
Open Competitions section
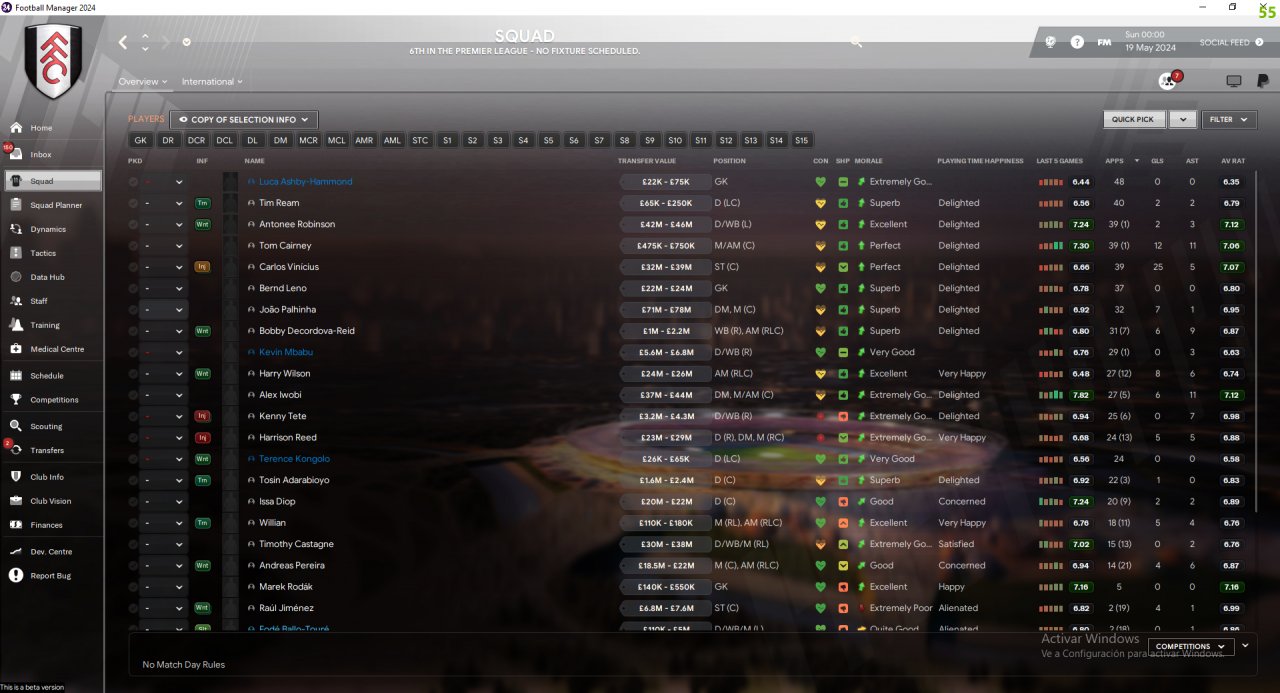click(x=52, y=400)
